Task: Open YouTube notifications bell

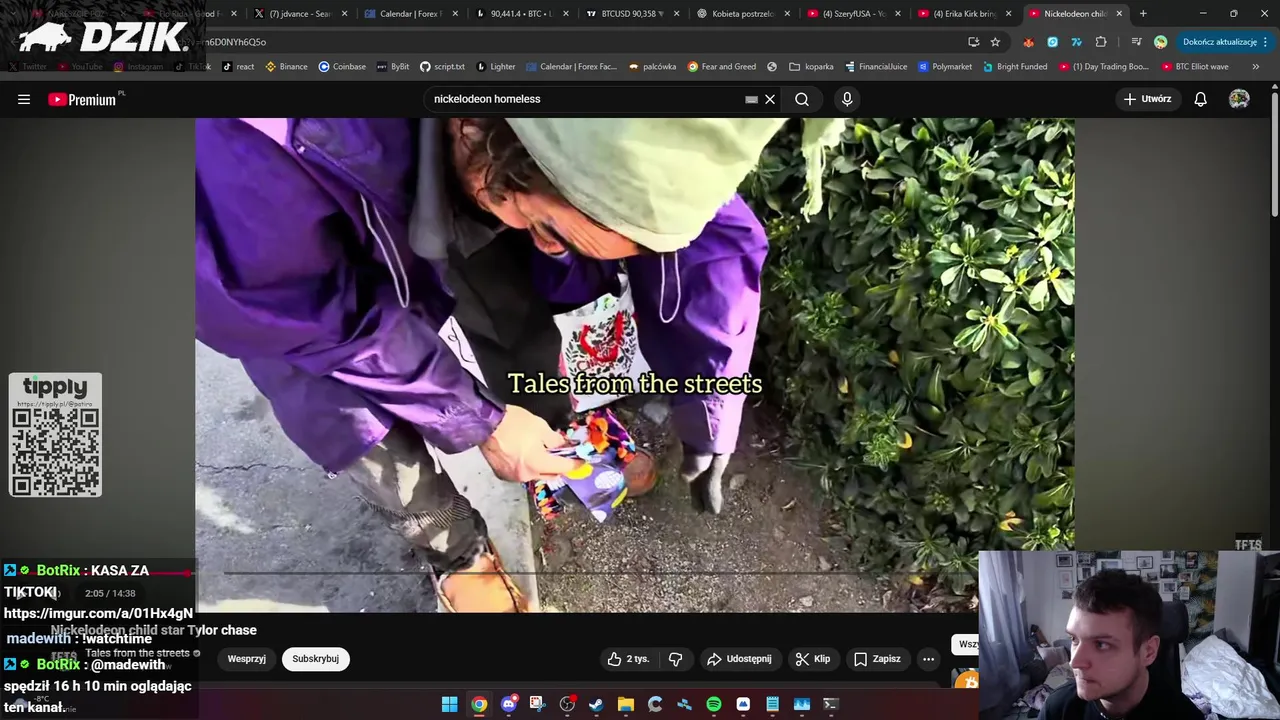Action: coord(1201,99)
